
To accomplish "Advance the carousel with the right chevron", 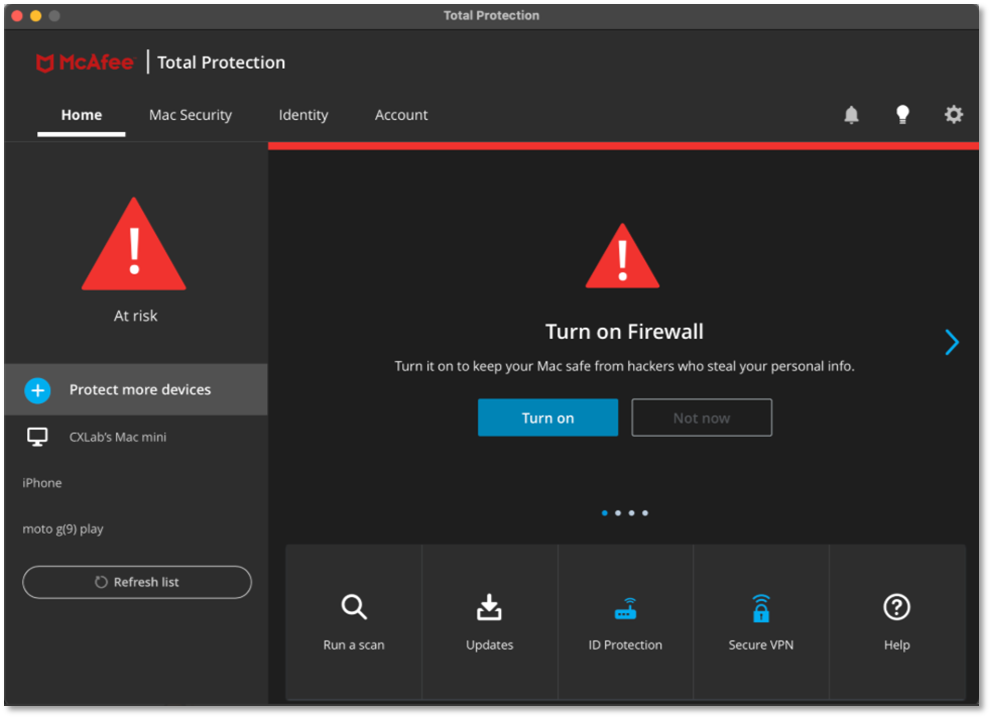I will click(x=951, y=342).
